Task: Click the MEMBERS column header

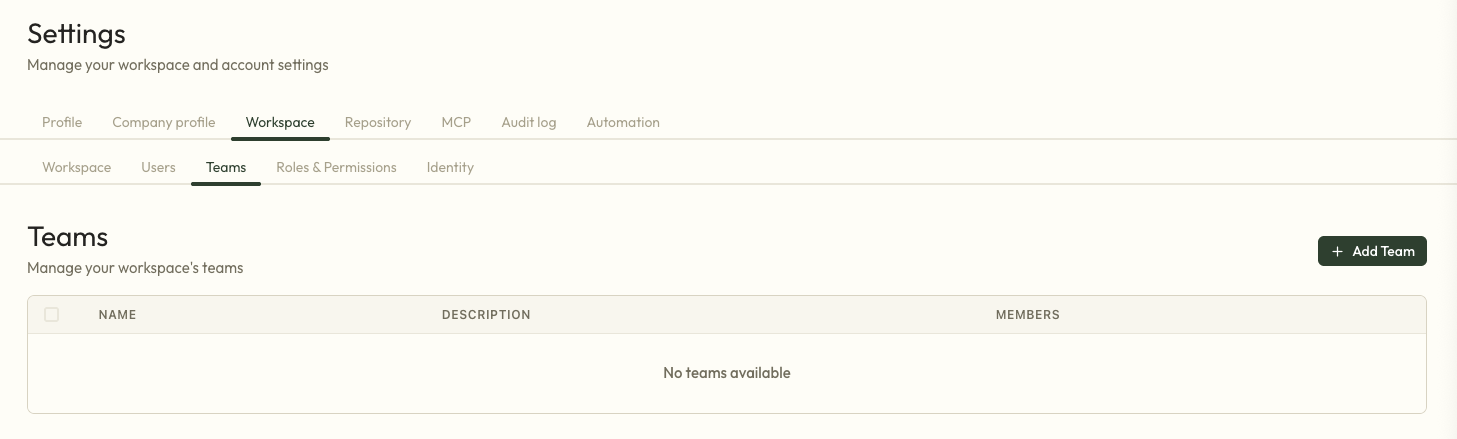Action: click(1027, 315)
